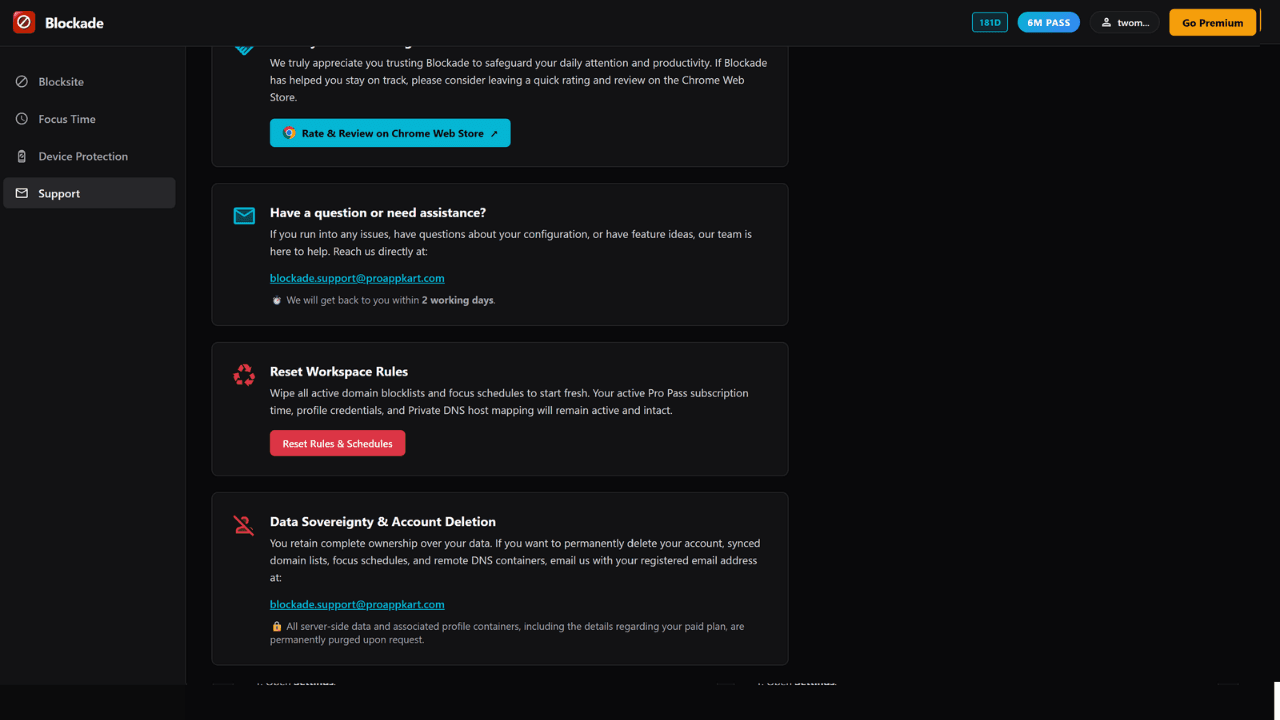Viewport: 1280px width, 720px height.
Task: Click the 'Have a question or need assistance?' heading
Action: (378, 213)
